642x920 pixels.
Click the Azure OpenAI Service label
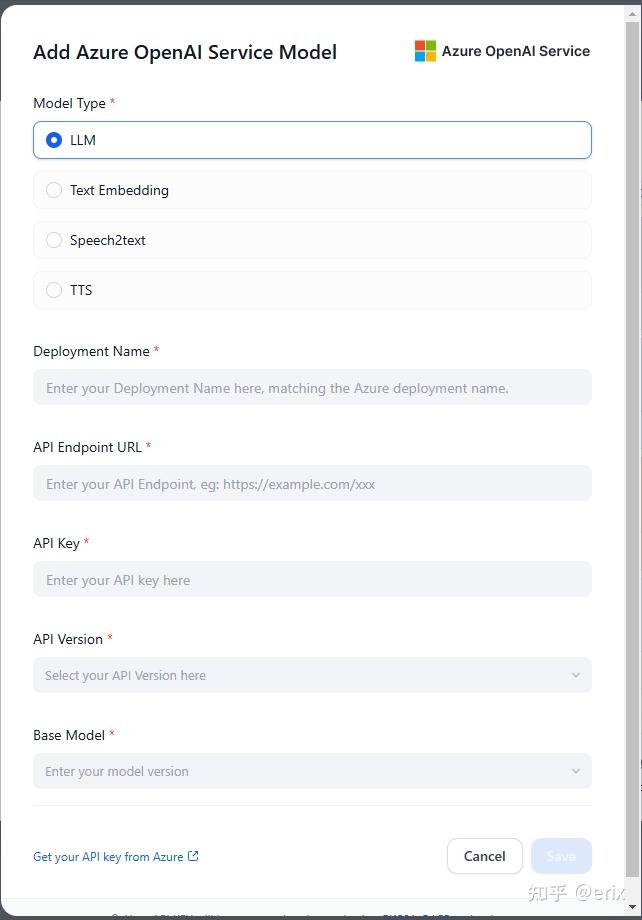[516, 51]
